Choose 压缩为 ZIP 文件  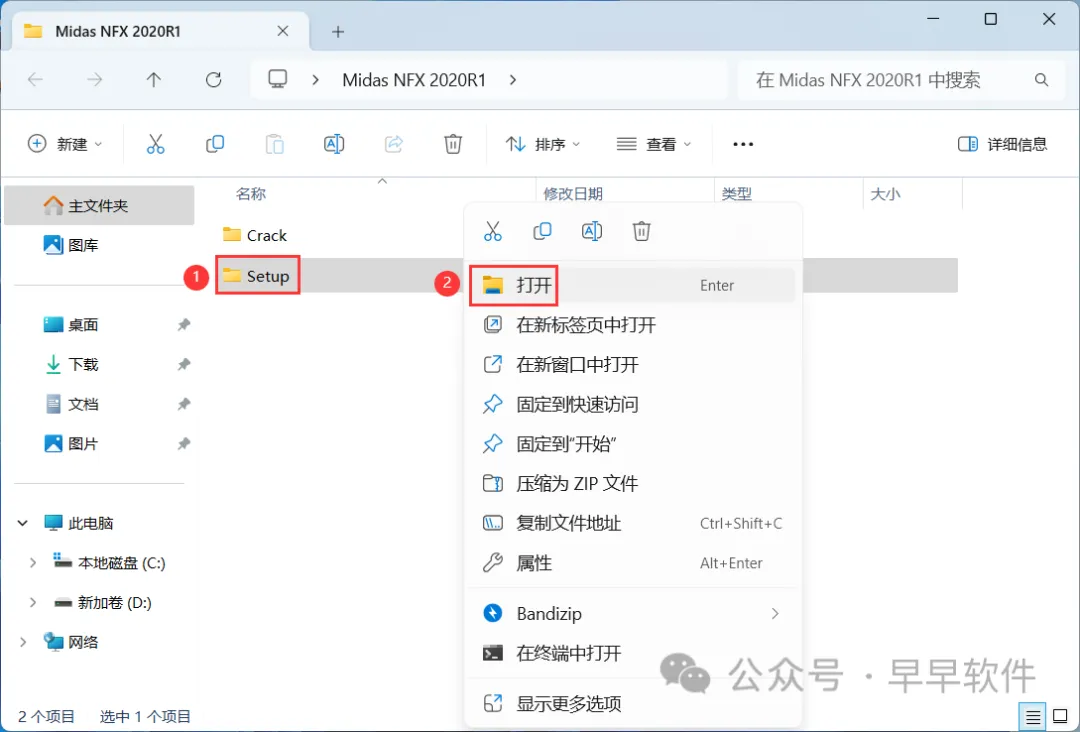click(x=632, y=483)
